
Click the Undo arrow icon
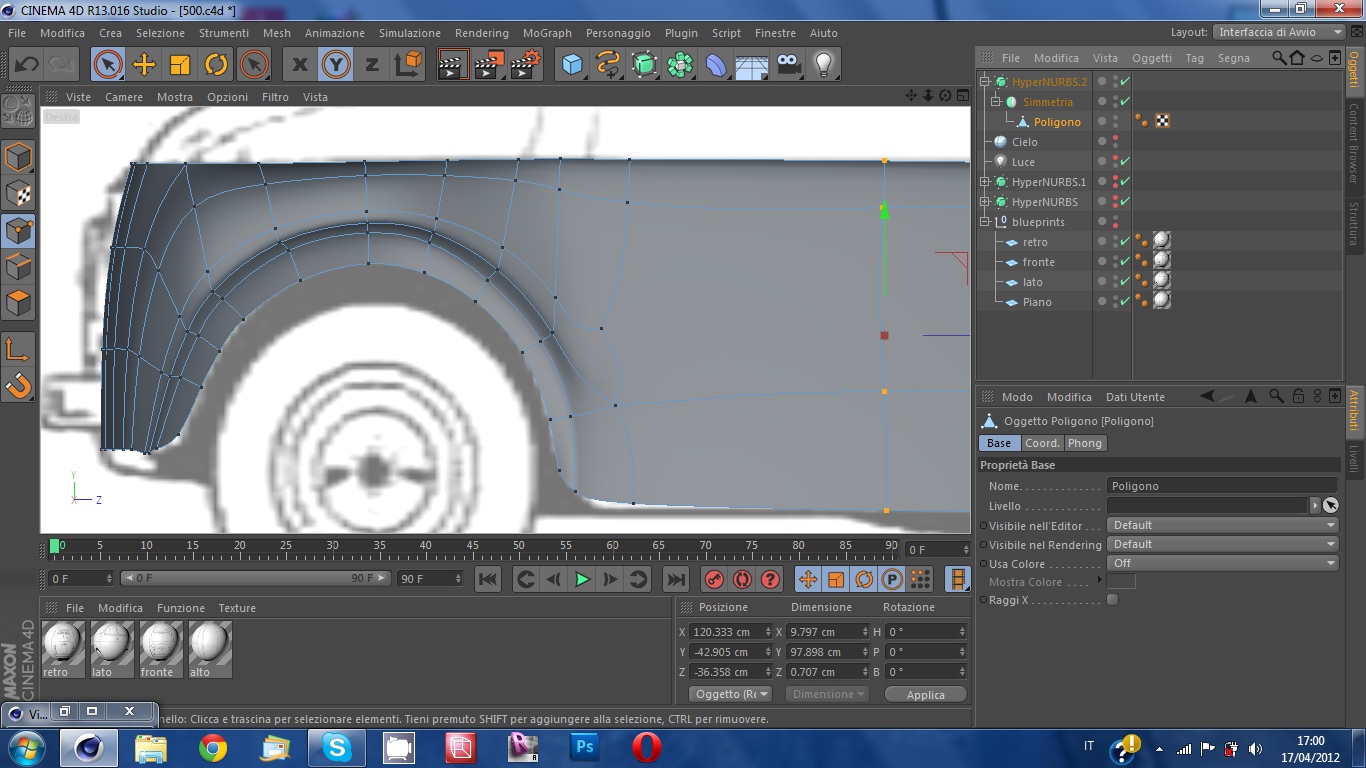click(26, 65)
